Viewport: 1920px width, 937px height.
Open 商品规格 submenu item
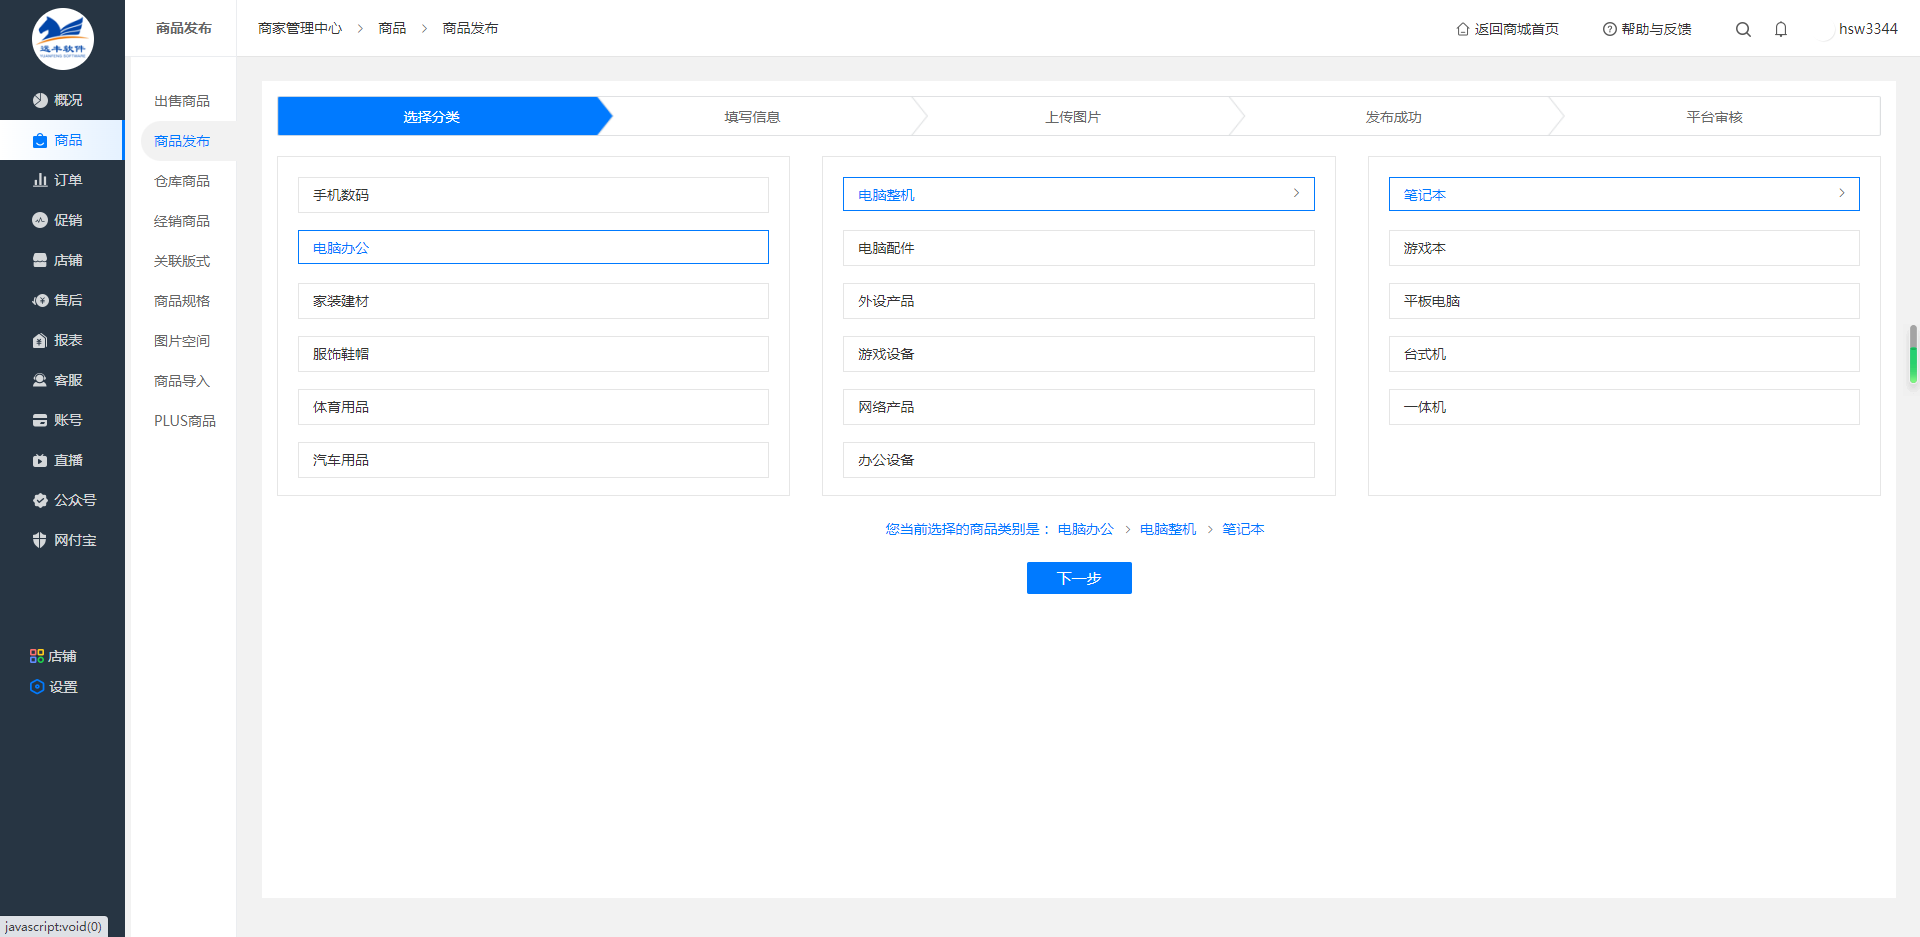[x=182, y=301]
